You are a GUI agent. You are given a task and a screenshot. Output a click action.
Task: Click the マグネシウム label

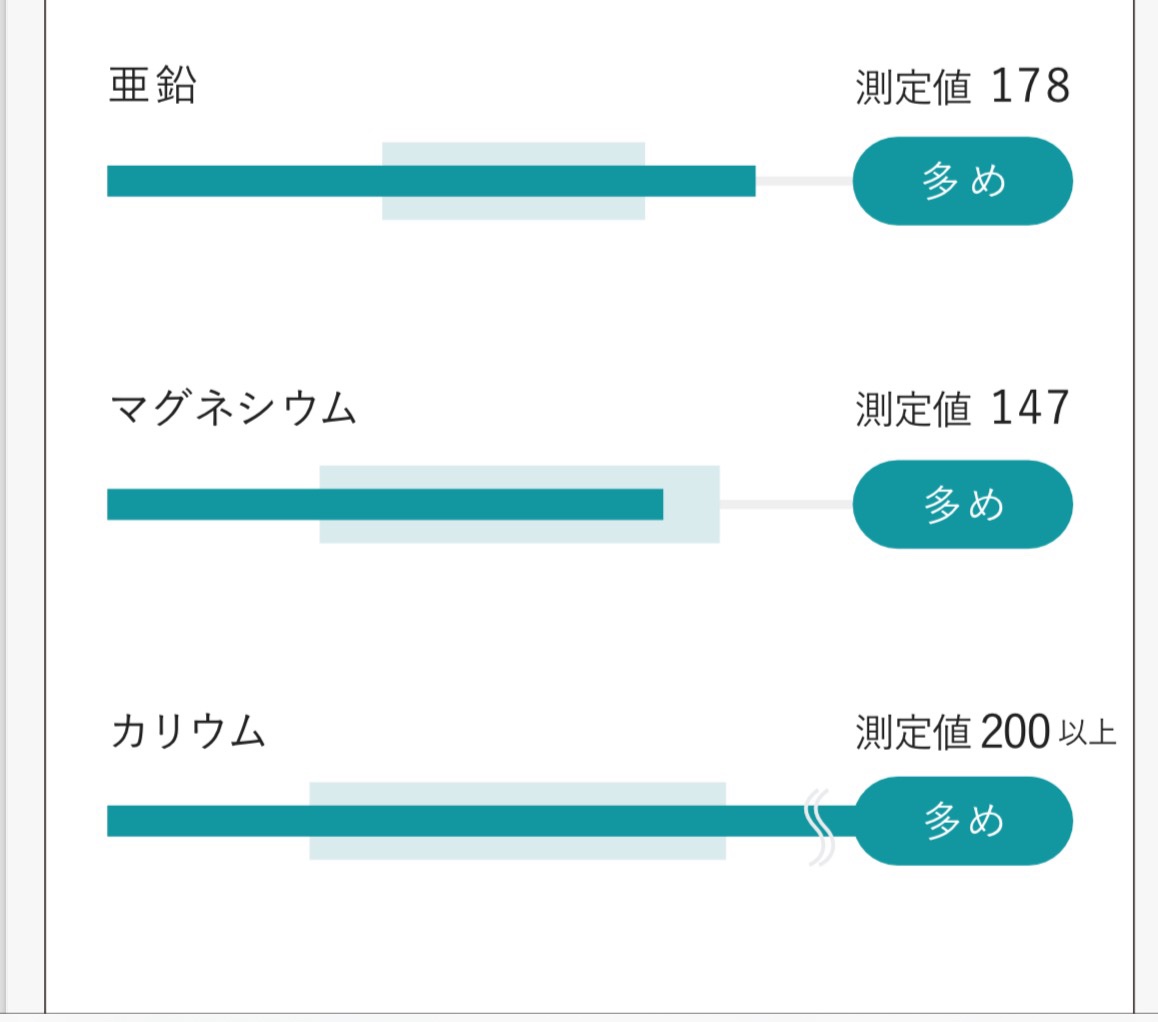232,410
